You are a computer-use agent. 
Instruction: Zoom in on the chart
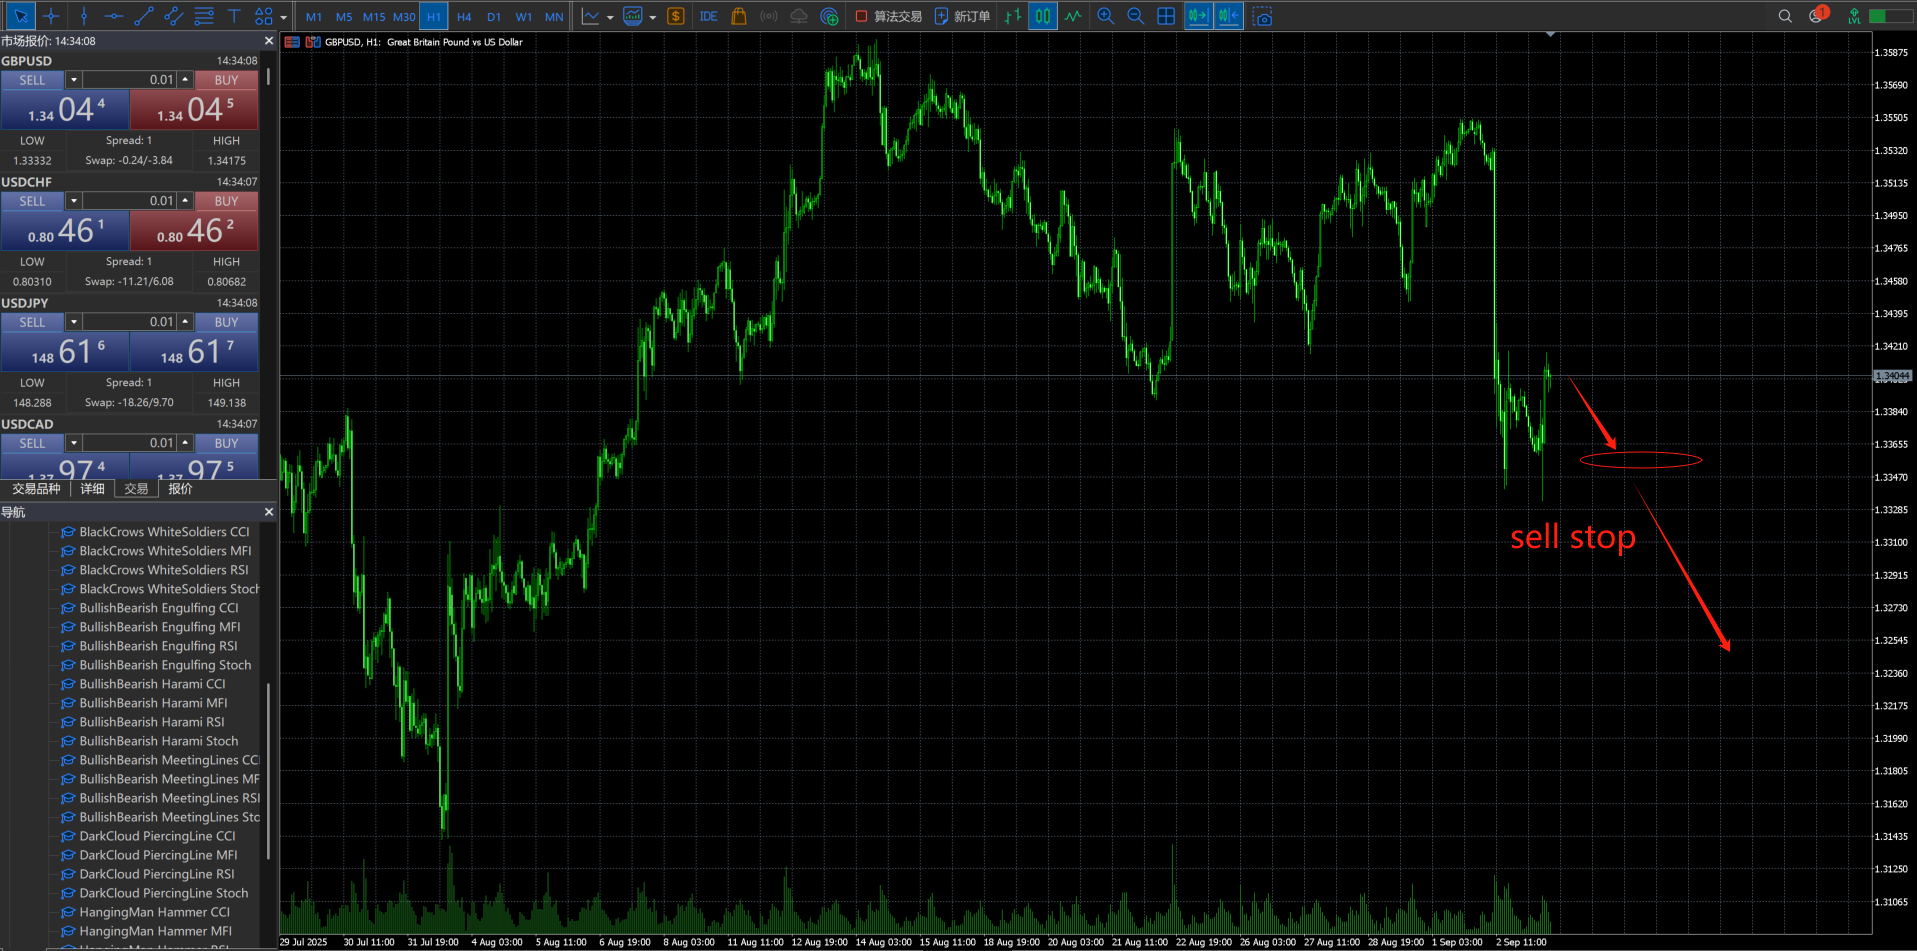[x=1105, y=16]
